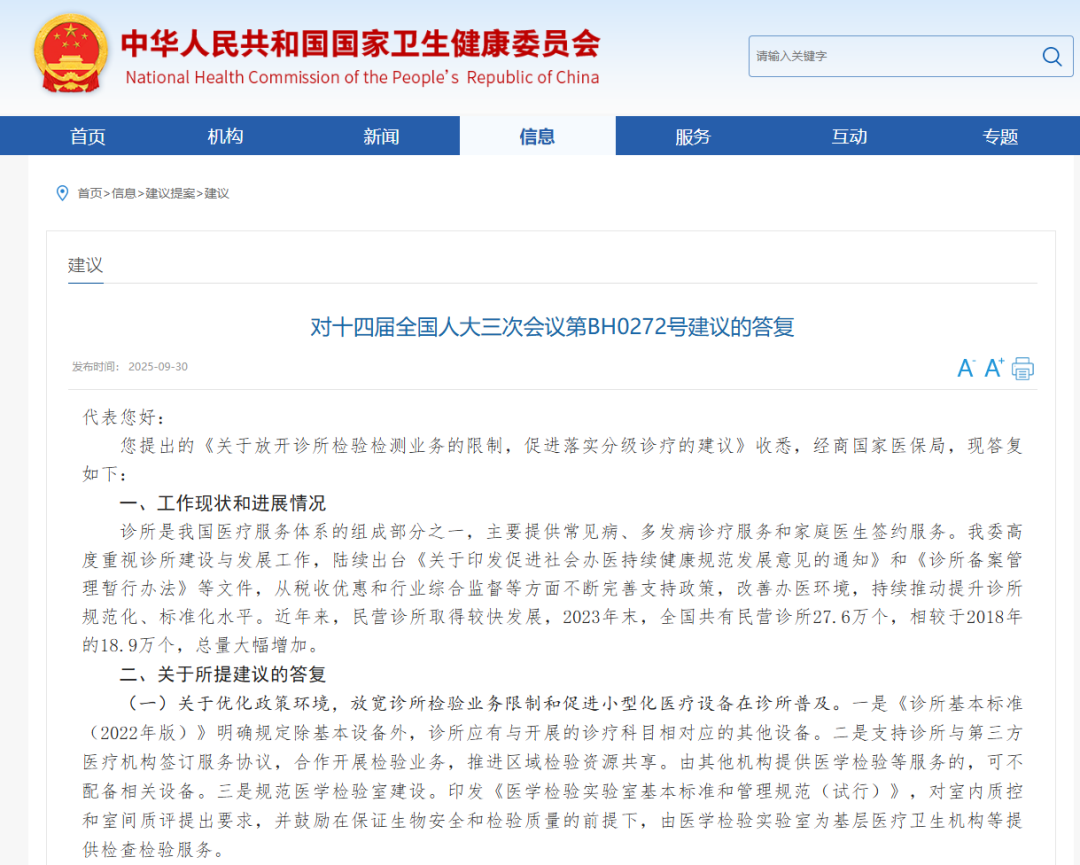Click the print icon to print the article
This screenshot has height=865, width=1080.
(x=1022, y=369)
